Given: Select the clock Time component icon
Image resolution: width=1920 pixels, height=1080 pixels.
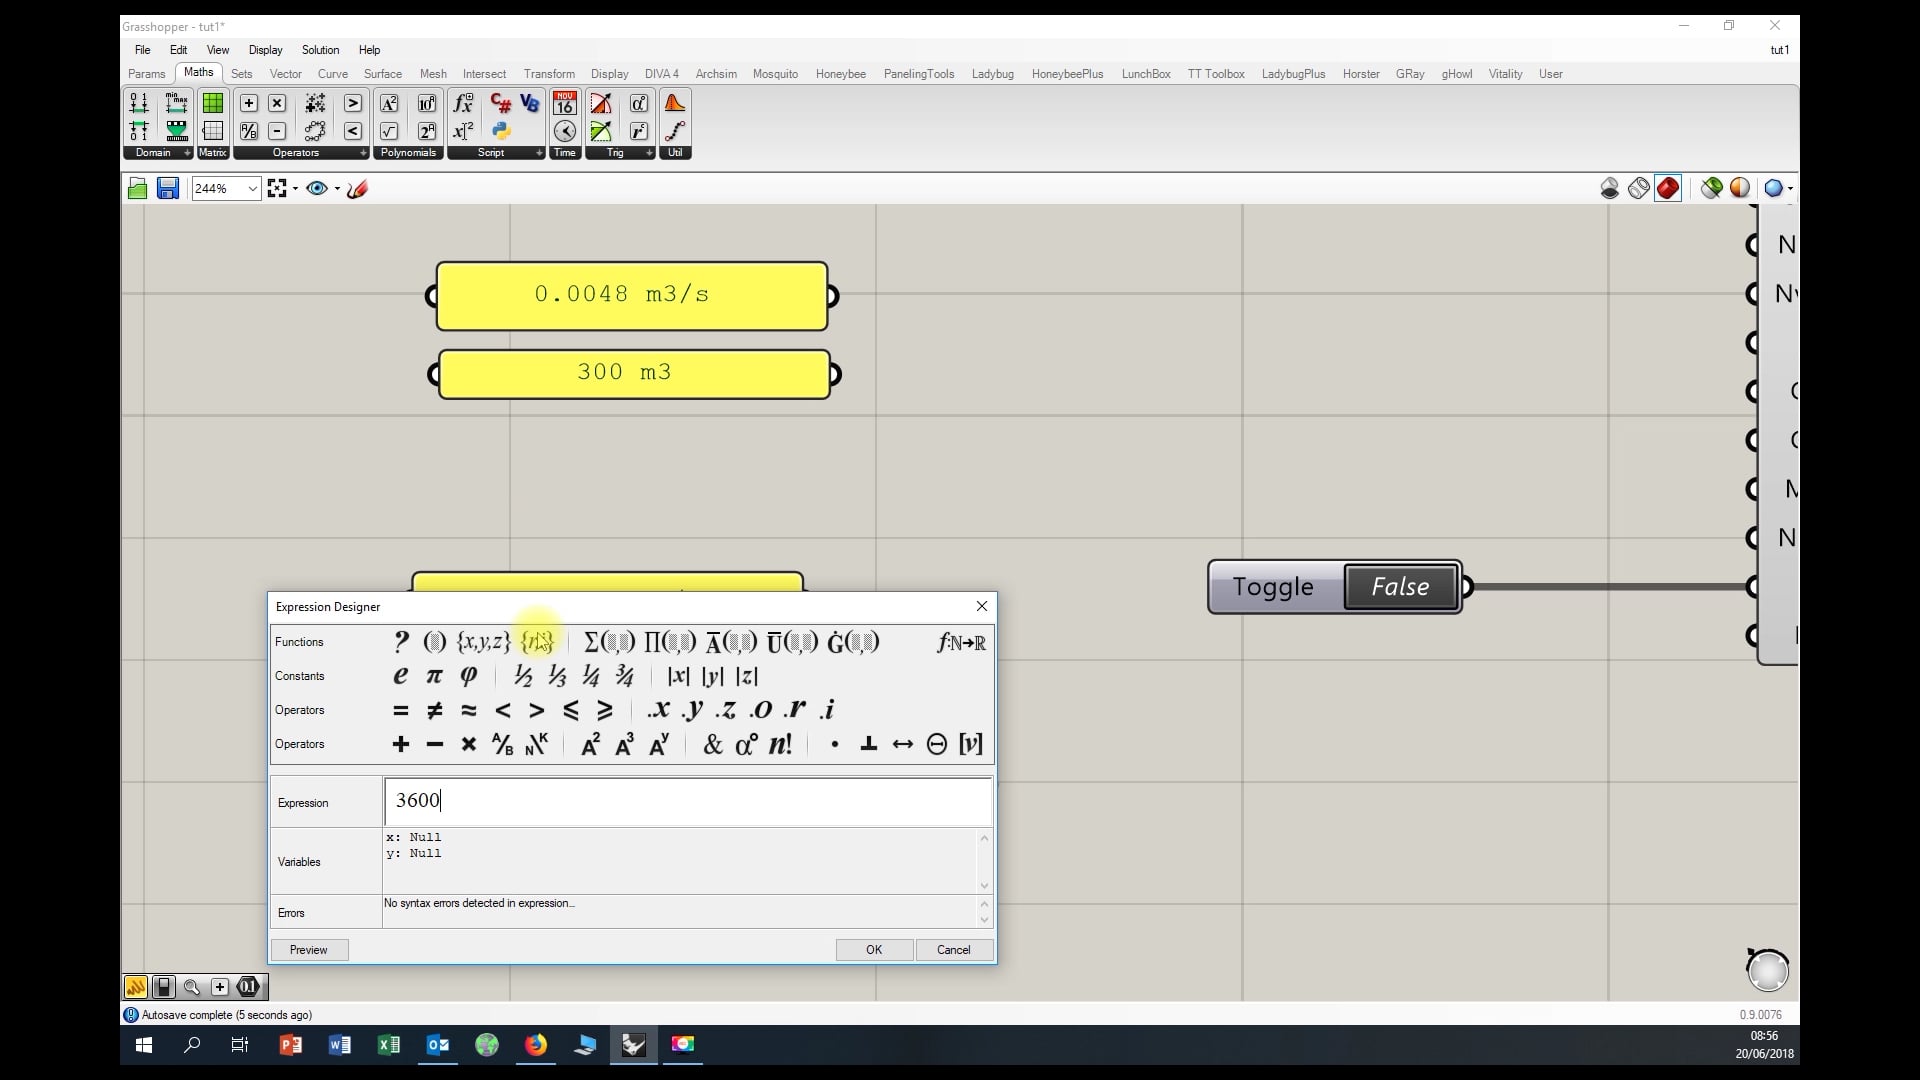Looking at the screenshot, I should click(565, 131).
